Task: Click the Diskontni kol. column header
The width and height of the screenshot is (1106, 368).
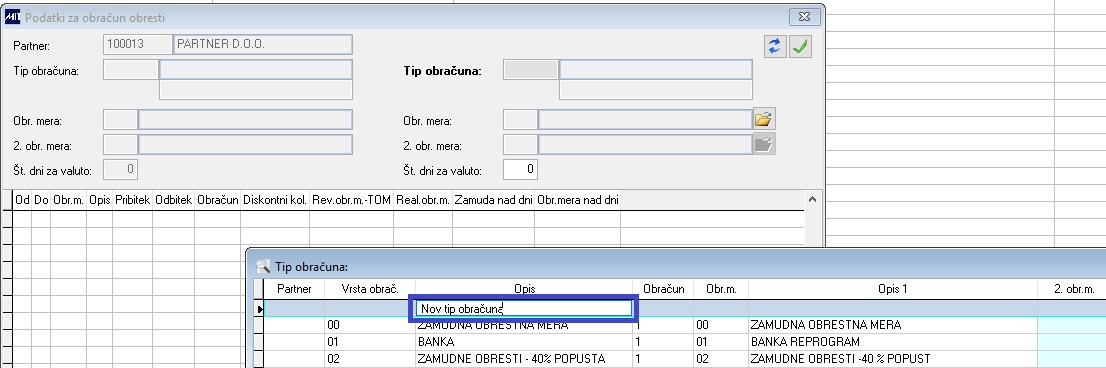Action: pyautogui.click(x=275, y=200)
